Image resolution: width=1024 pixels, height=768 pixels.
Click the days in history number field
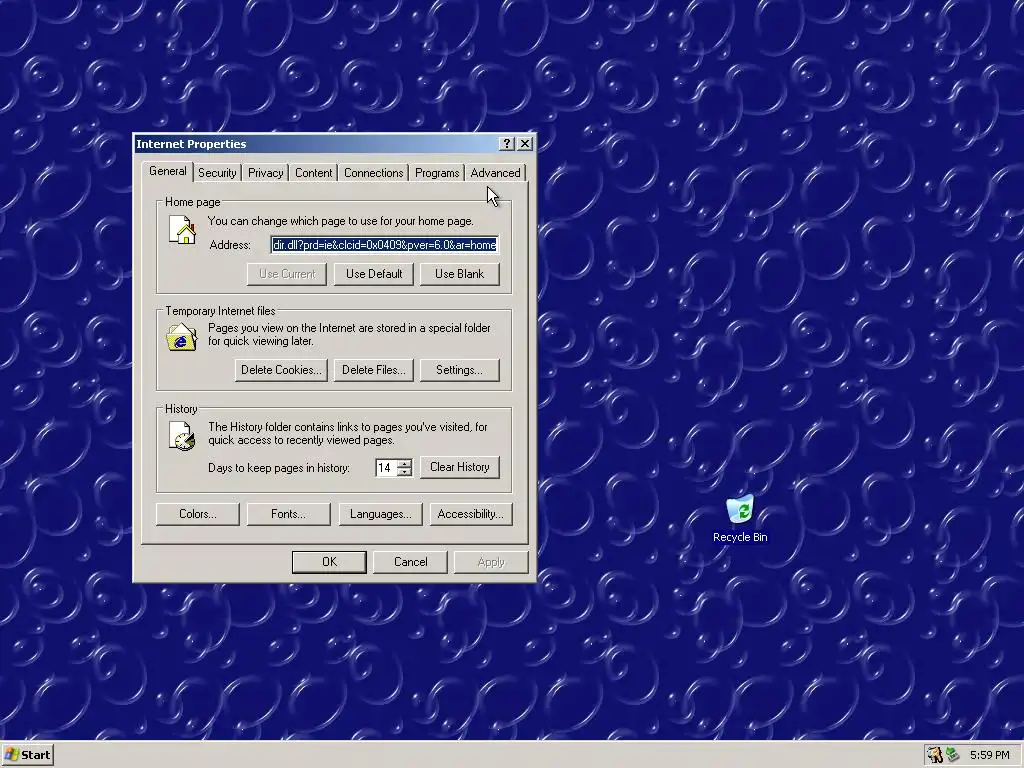(x=386, y=468)
